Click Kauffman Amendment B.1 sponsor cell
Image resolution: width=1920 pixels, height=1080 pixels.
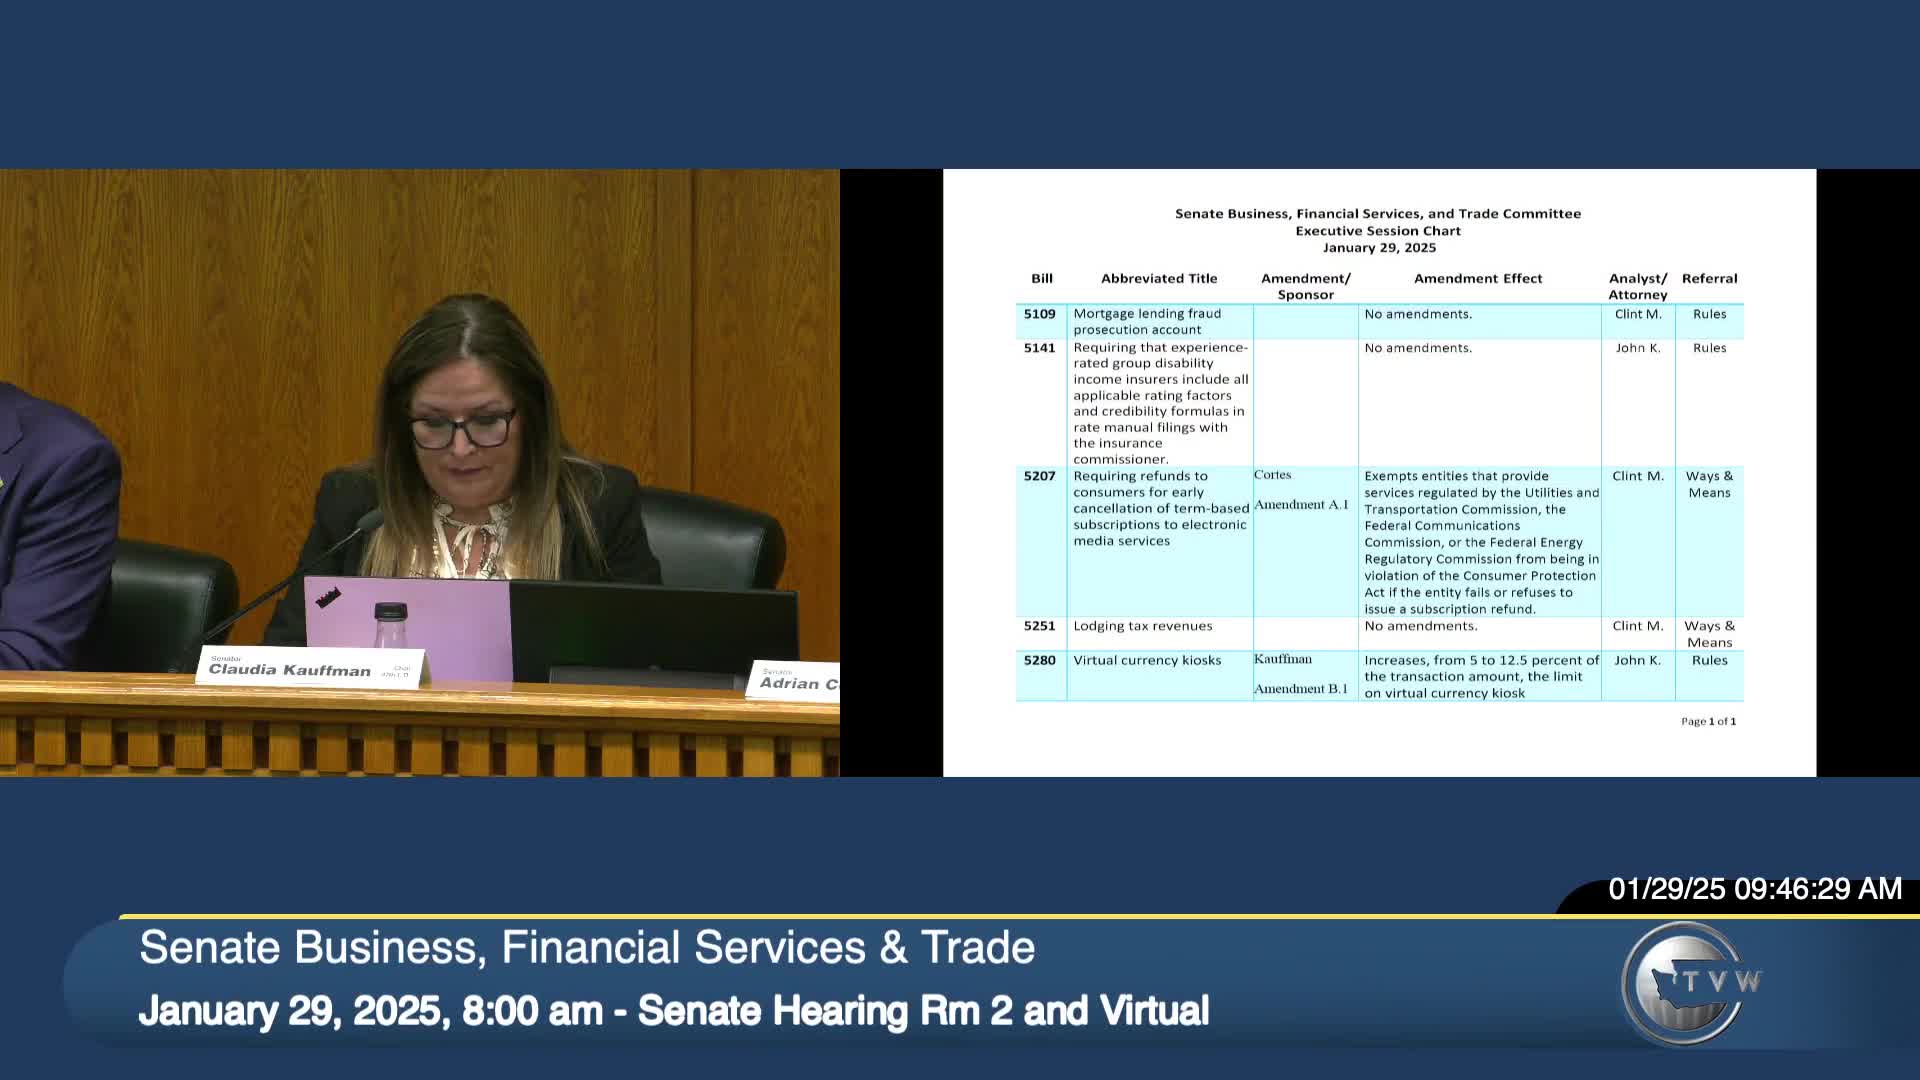(x=1301, y=674)
